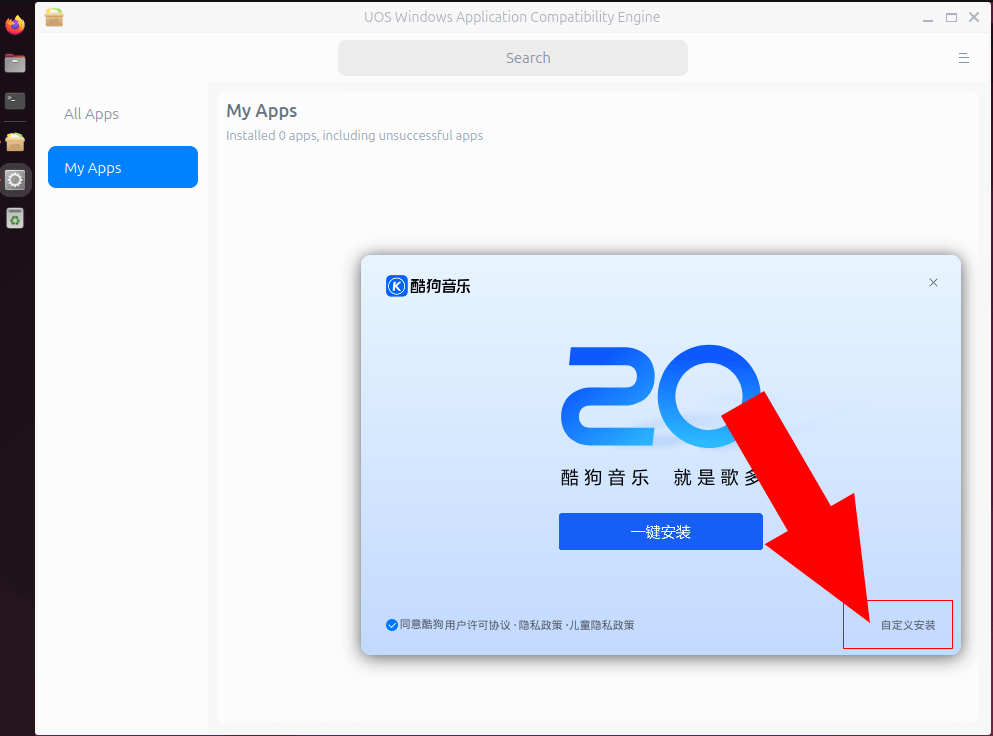Open the 儿童隐私政策 link
The width and height of the screenshot is (993, 736).
point(602,625)
